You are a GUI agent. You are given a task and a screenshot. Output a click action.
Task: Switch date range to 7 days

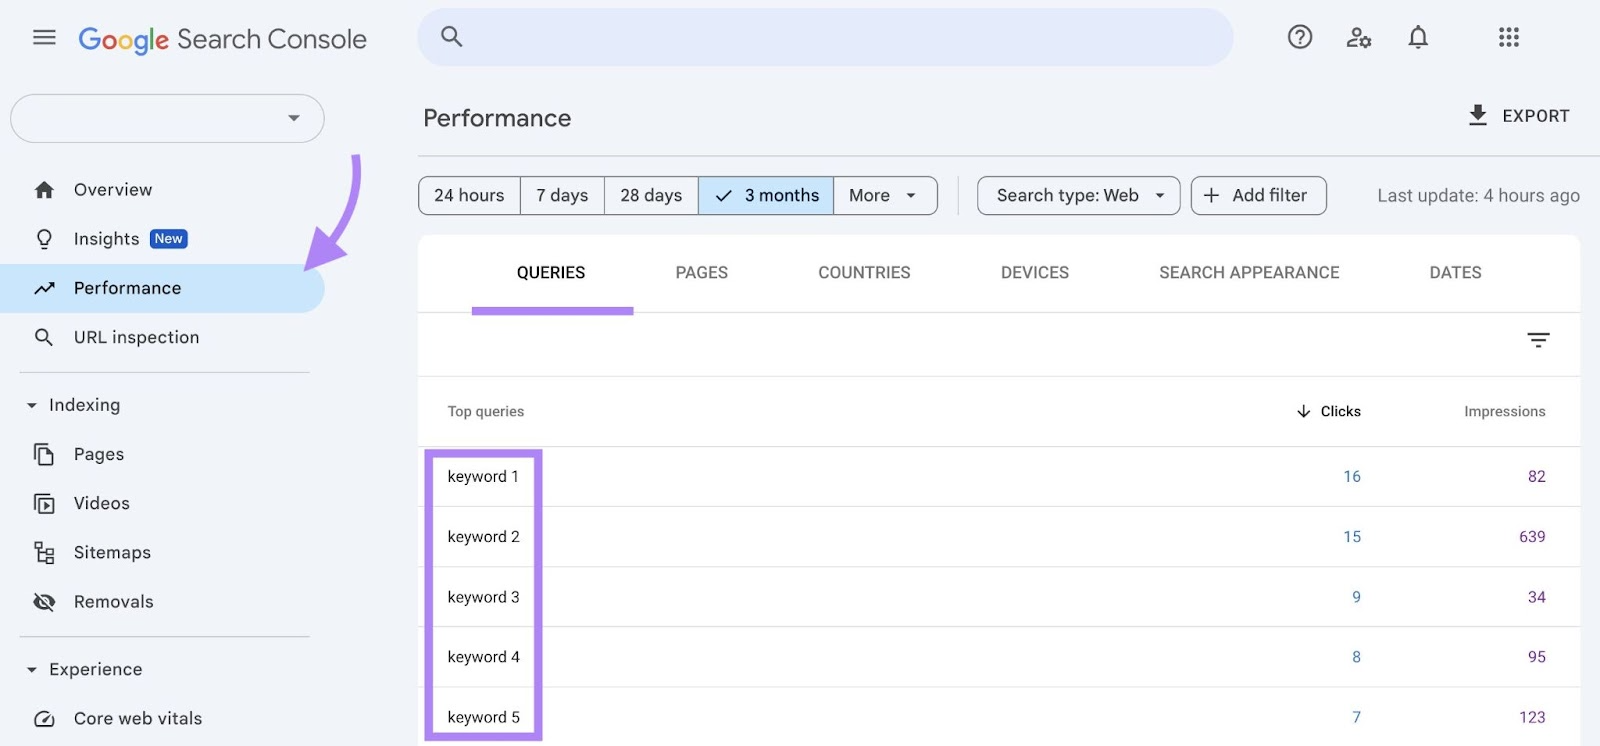tap(562, 196)
